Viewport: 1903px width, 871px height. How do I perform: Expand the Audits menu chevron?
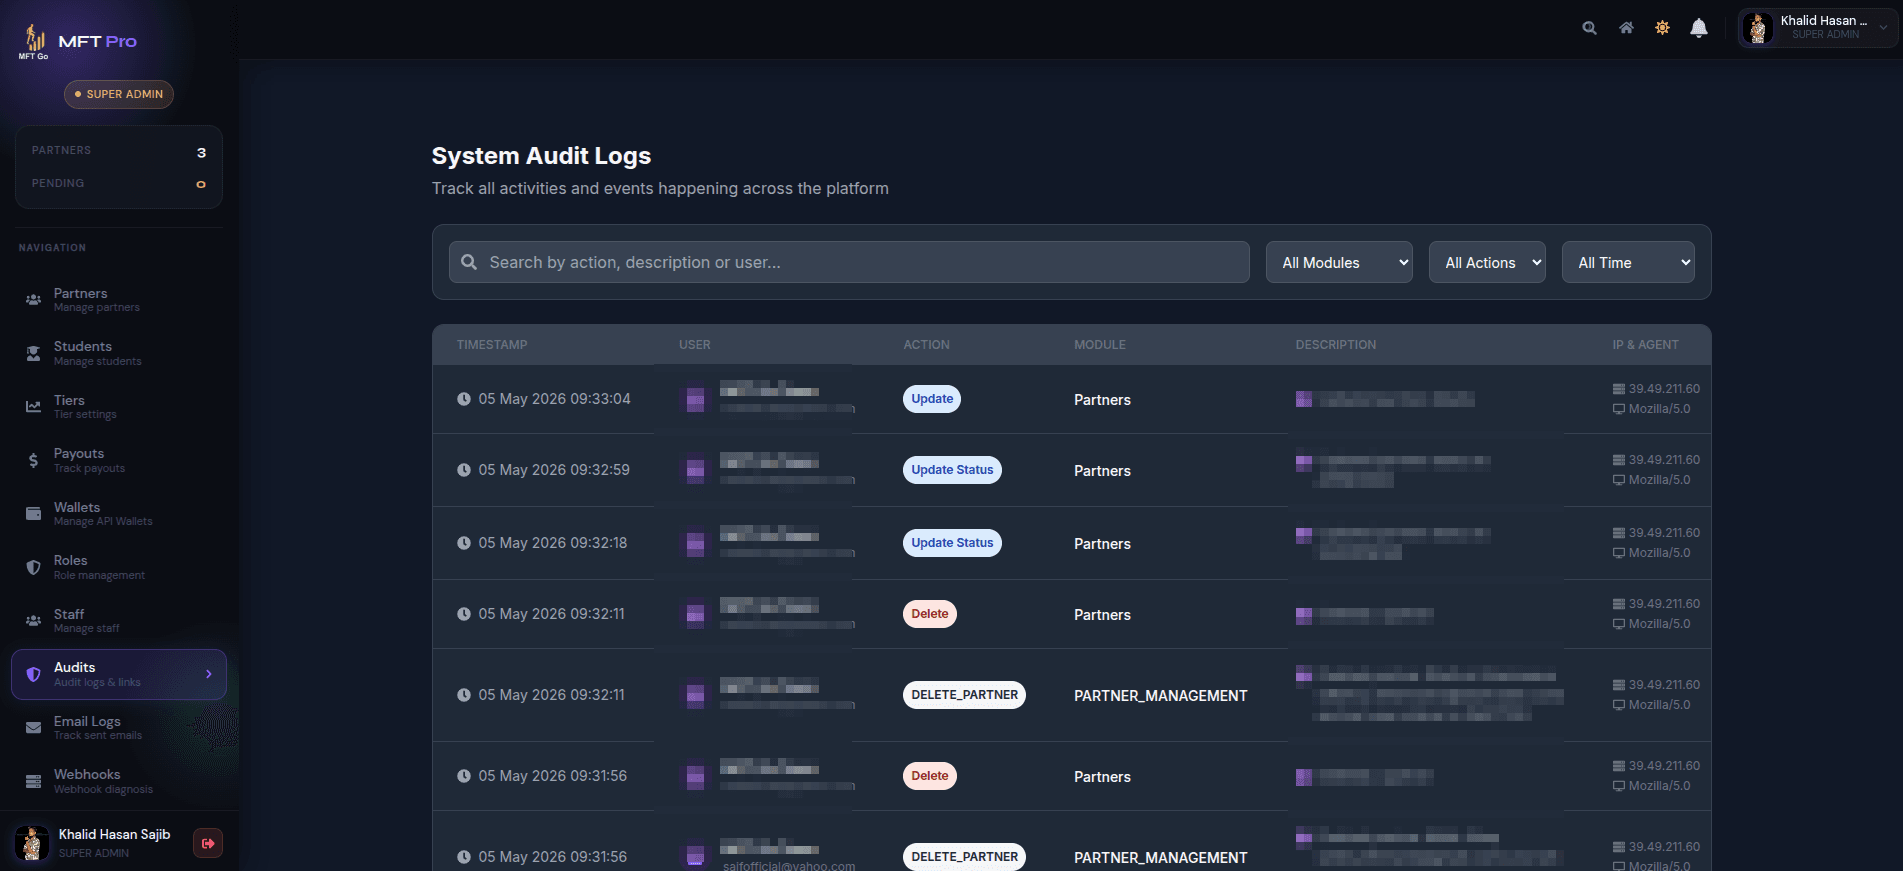[x=209, y=674]
